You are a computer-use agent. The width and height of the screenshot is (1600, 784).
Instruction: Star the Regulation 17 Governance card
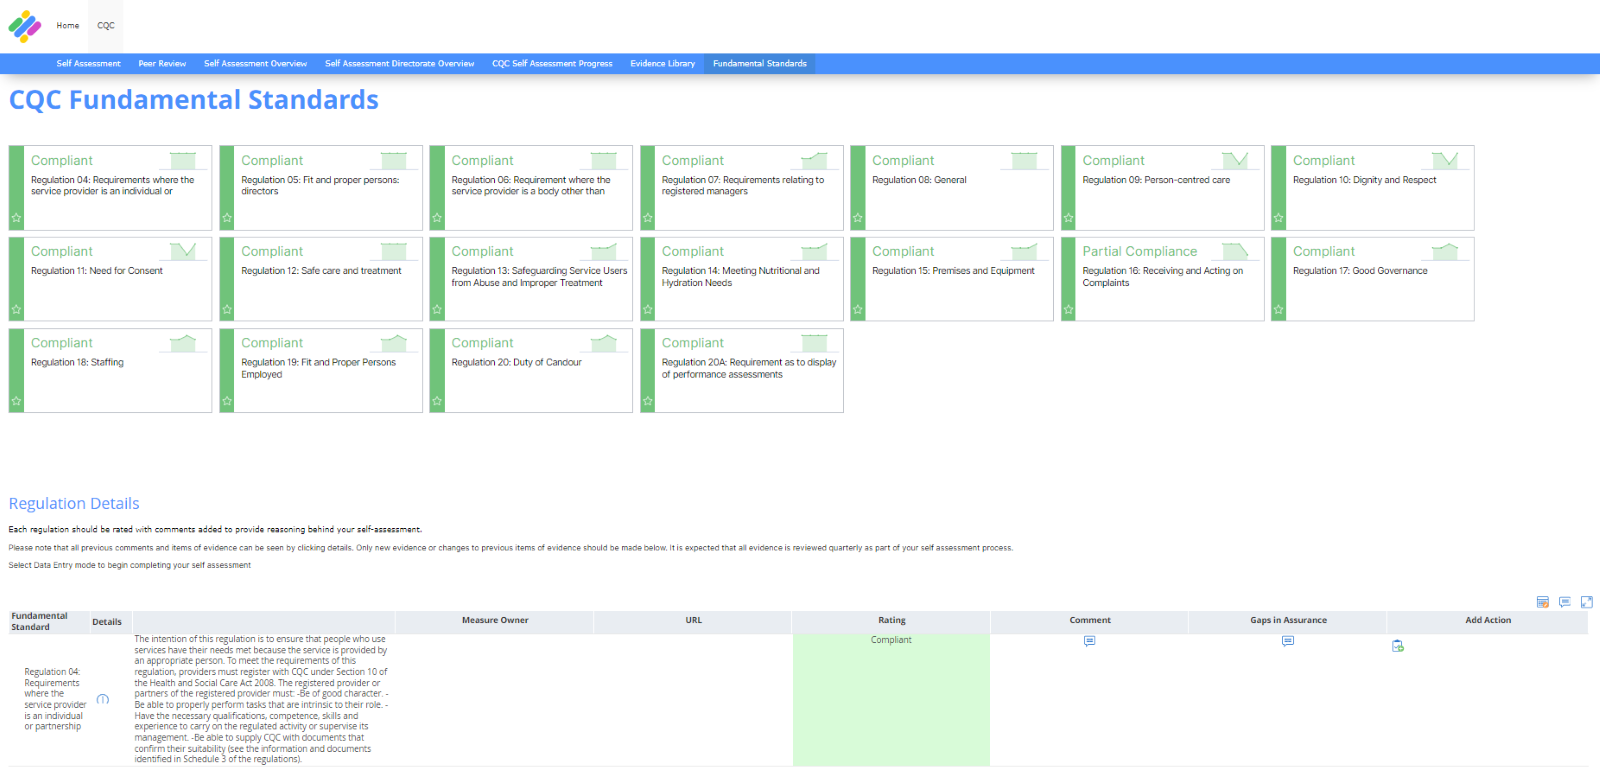point(1278,310)
